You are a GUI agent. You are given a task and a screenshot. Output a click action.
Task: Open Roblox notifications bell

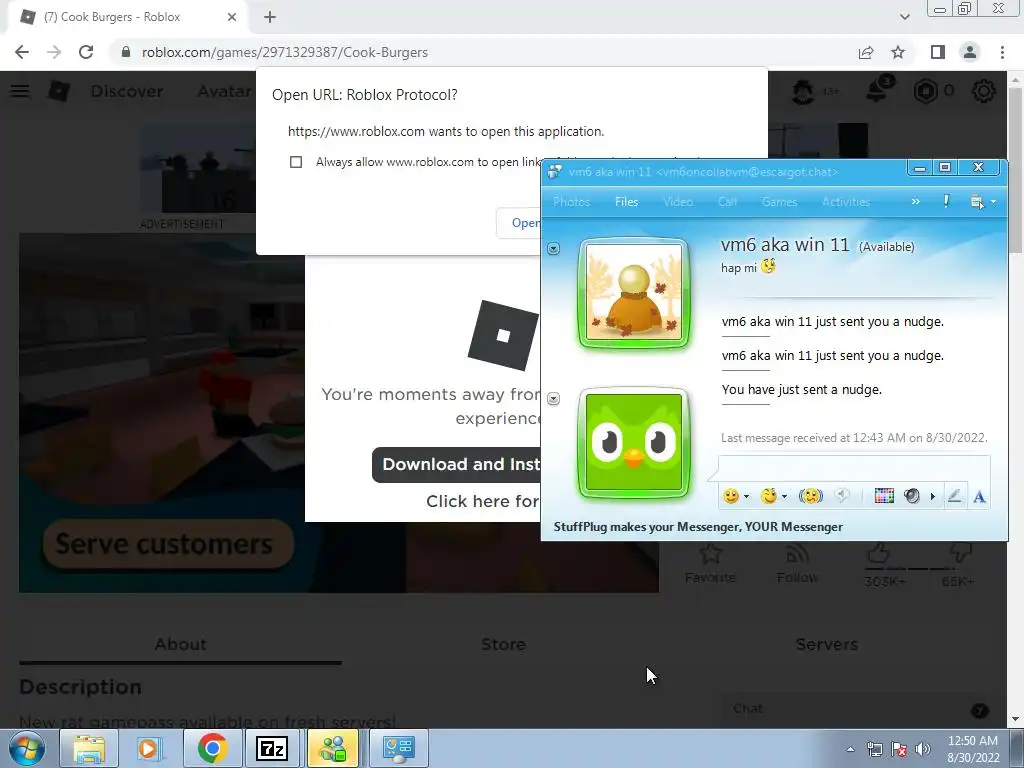click(878, 90)
